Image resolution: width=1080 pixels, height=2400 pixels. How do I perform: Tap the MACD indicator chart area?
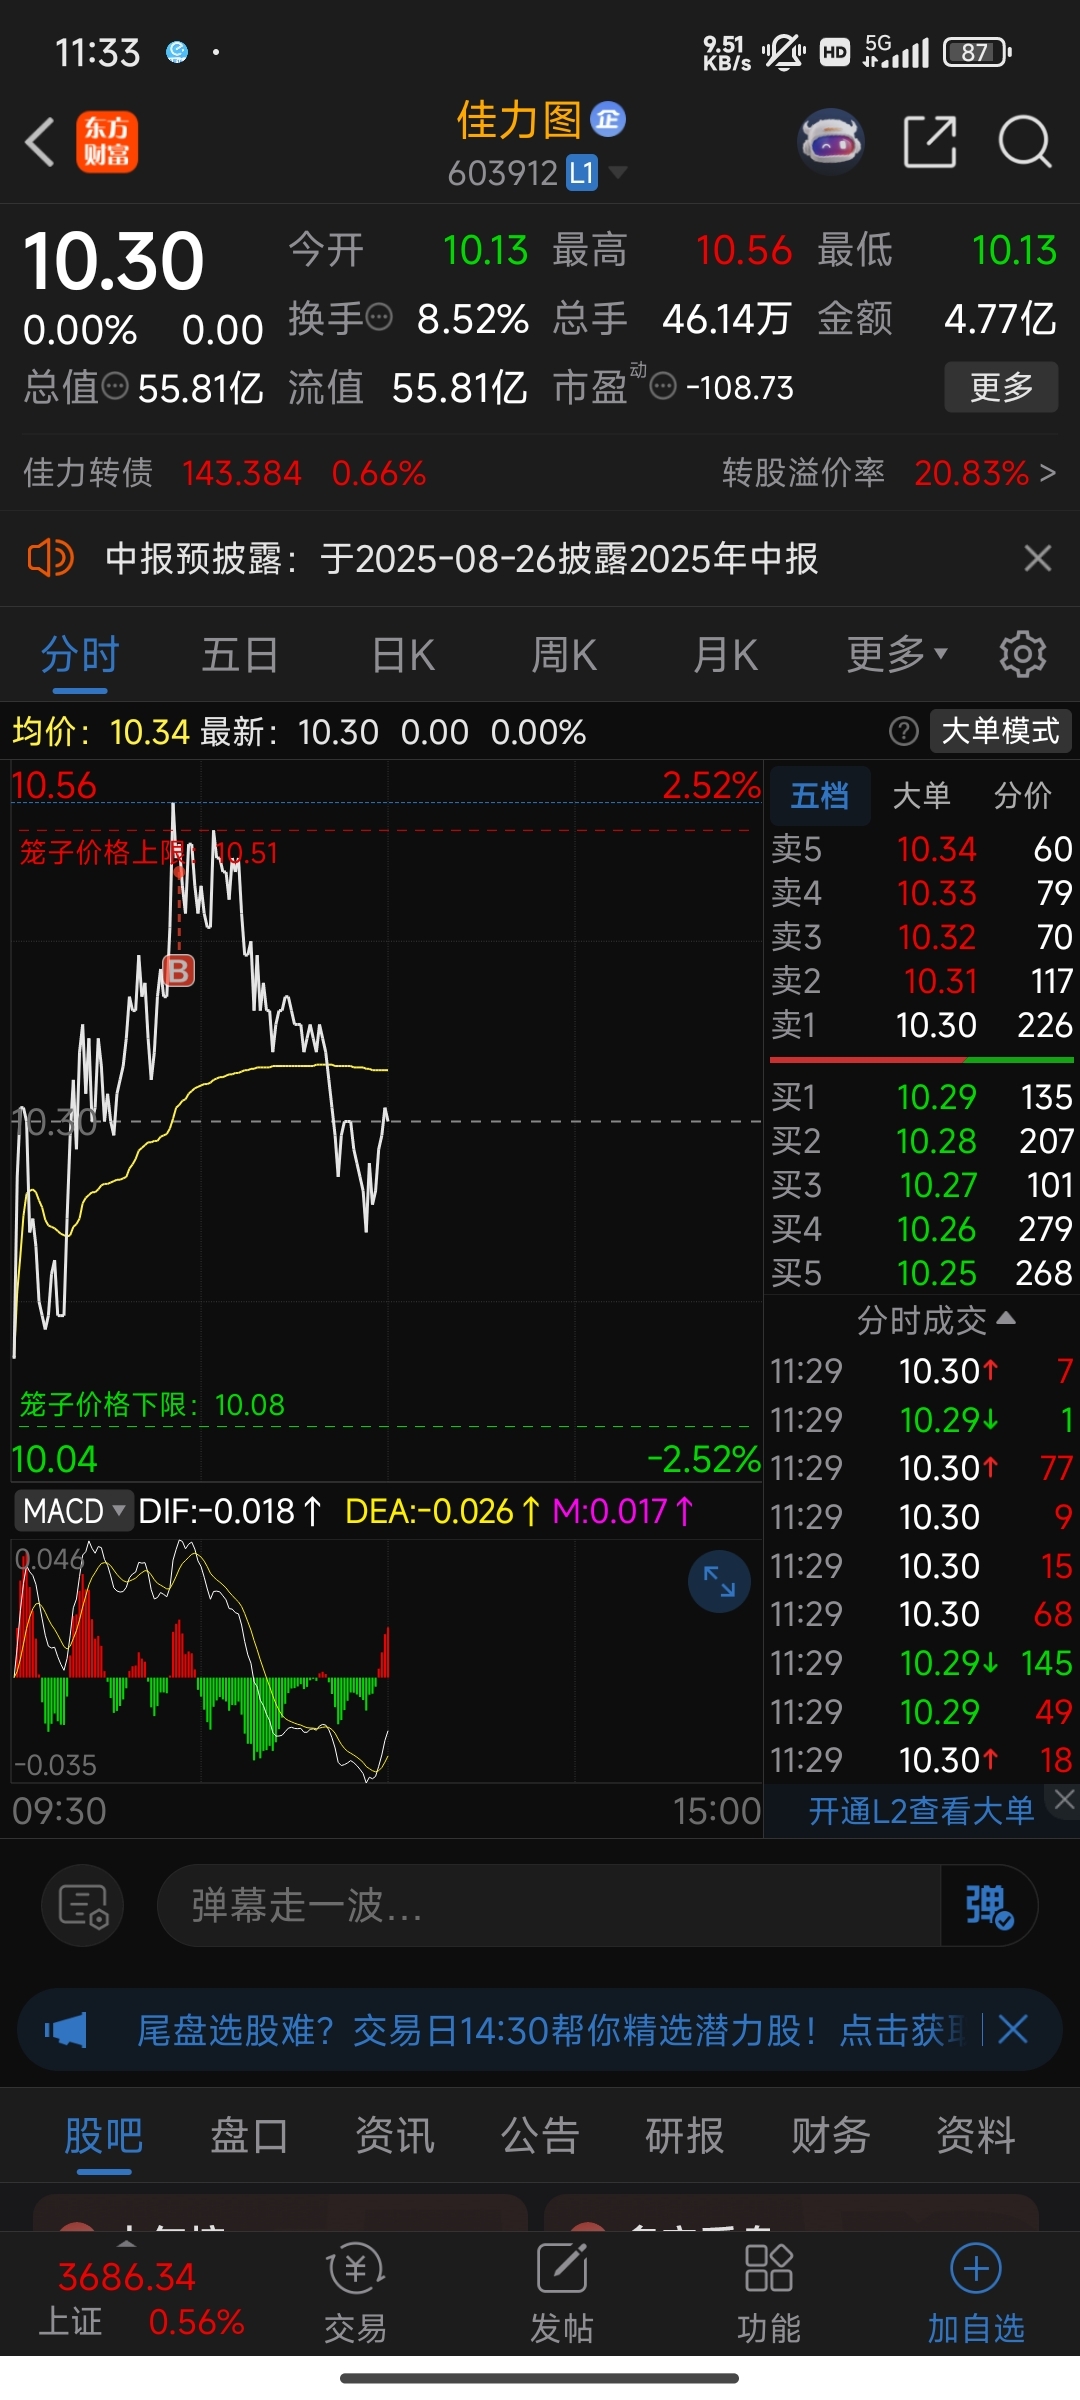pyautogui.click(x=386, y=1660)
